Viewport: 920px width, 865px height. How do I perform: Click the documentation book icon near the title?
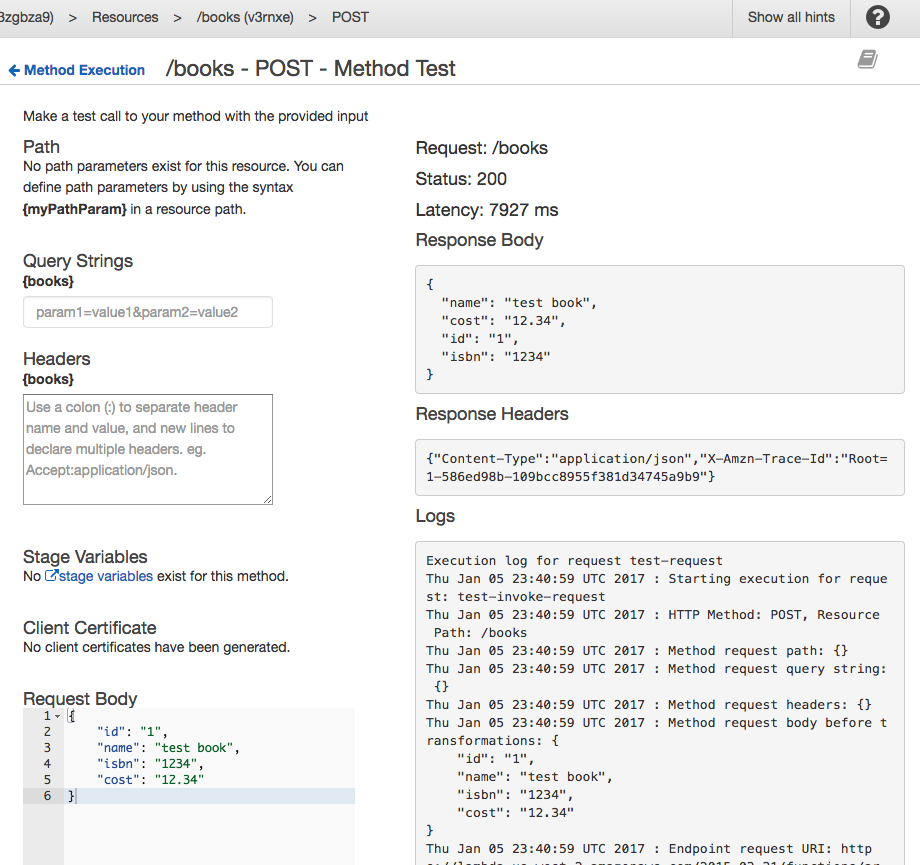866,59
